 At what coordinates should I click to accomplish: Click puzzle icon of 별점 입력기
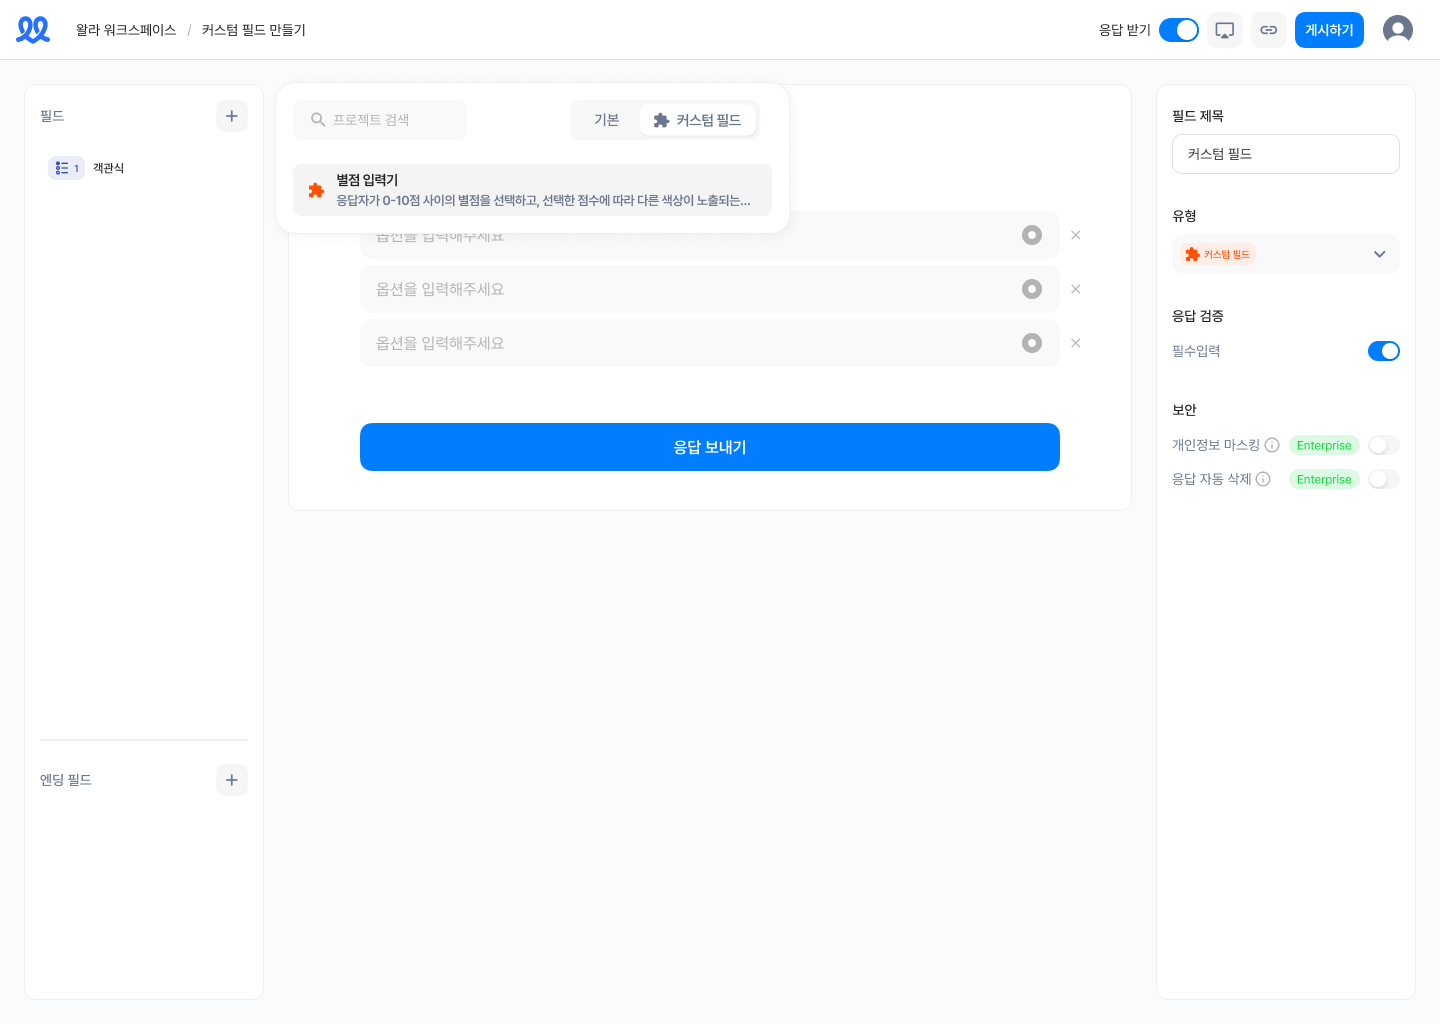[x=317, y=190]
